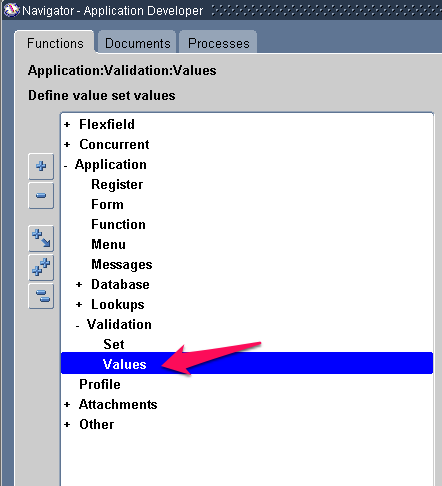The image size is (442, 486).
Task: Click the Collapse All (double minus) icon button
Action: (41, 296)
